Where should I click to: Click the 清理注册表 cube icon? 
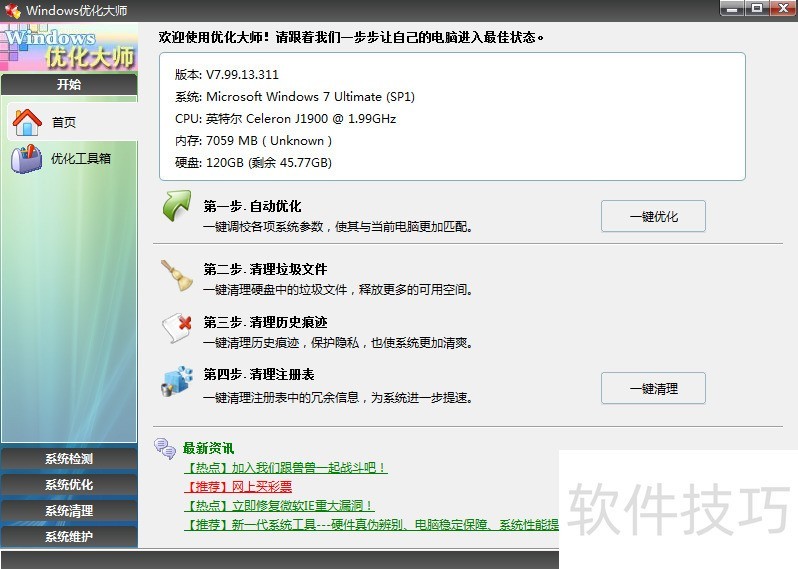coord(177,381)
